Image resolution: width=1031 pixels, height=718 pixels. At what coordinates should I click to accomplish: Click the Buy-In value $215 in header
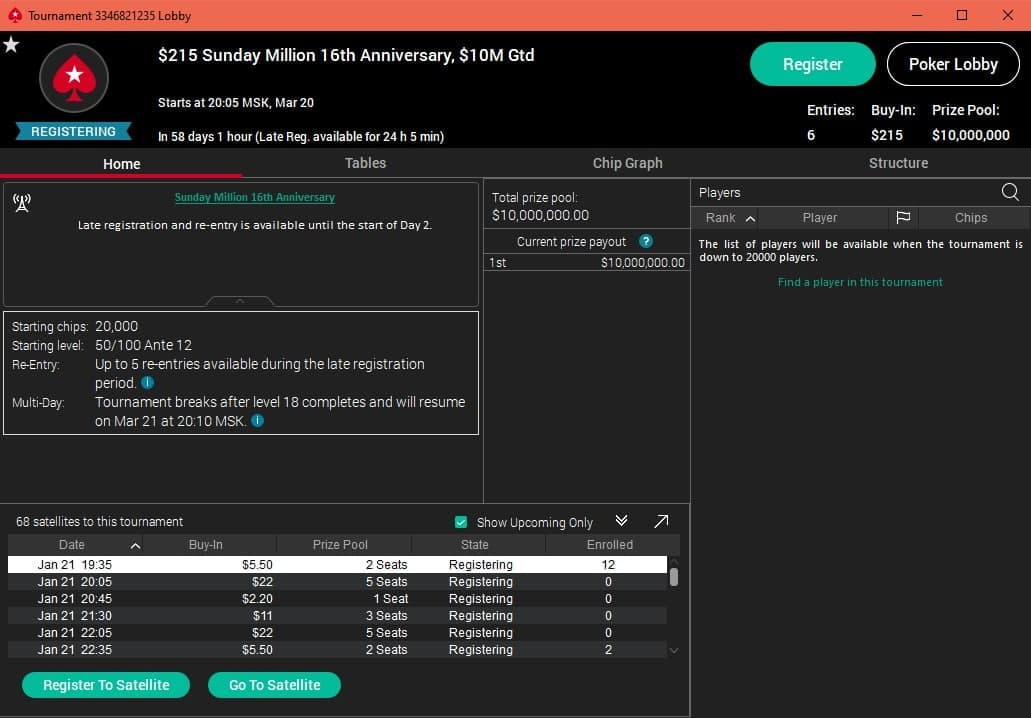pyautogui.click(x=886, y=135)
